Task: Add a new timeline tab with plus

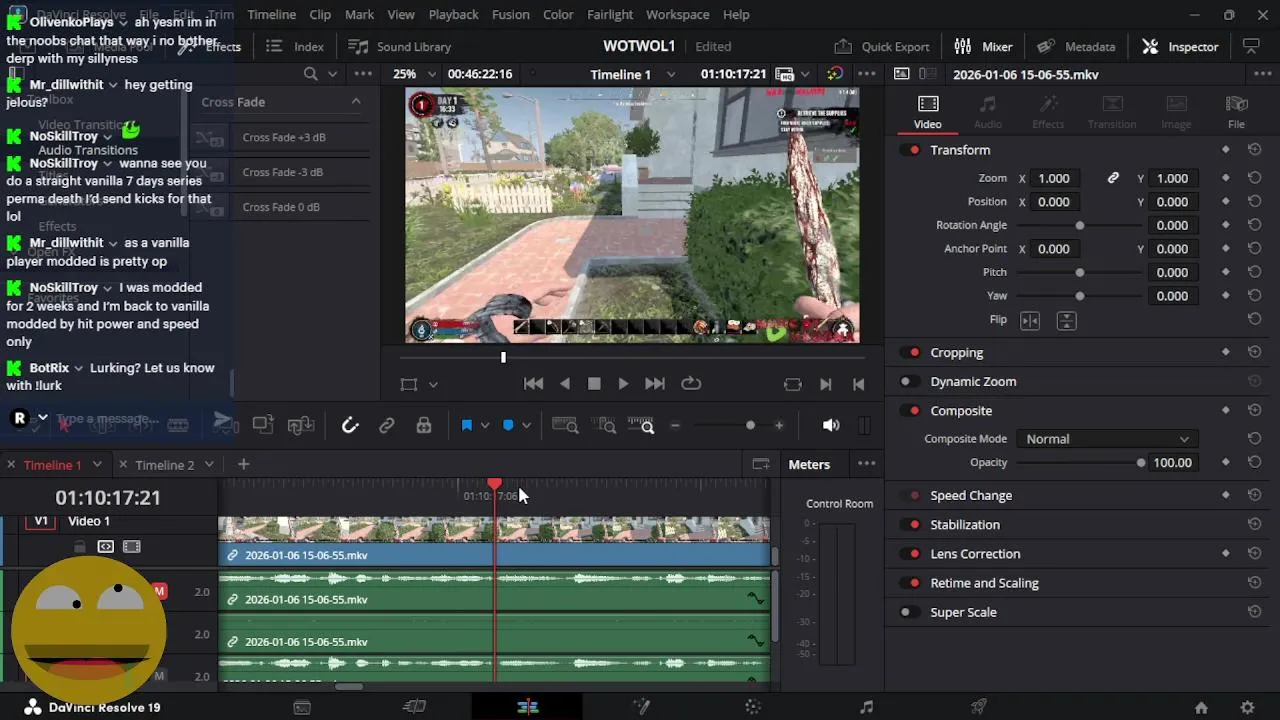Action: 243,464
